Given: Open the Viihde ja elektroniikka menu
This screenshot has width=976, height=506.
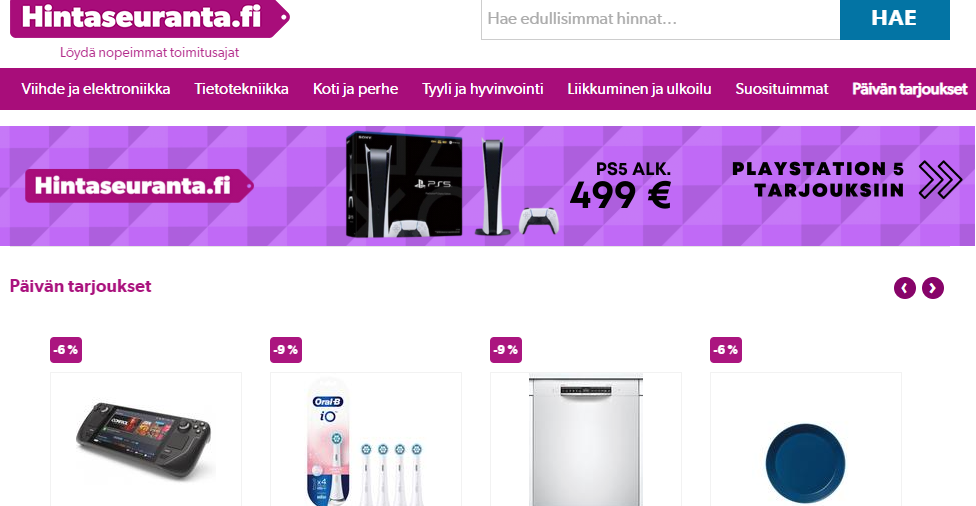Looking at the screenshot, I should click(96, 89).
